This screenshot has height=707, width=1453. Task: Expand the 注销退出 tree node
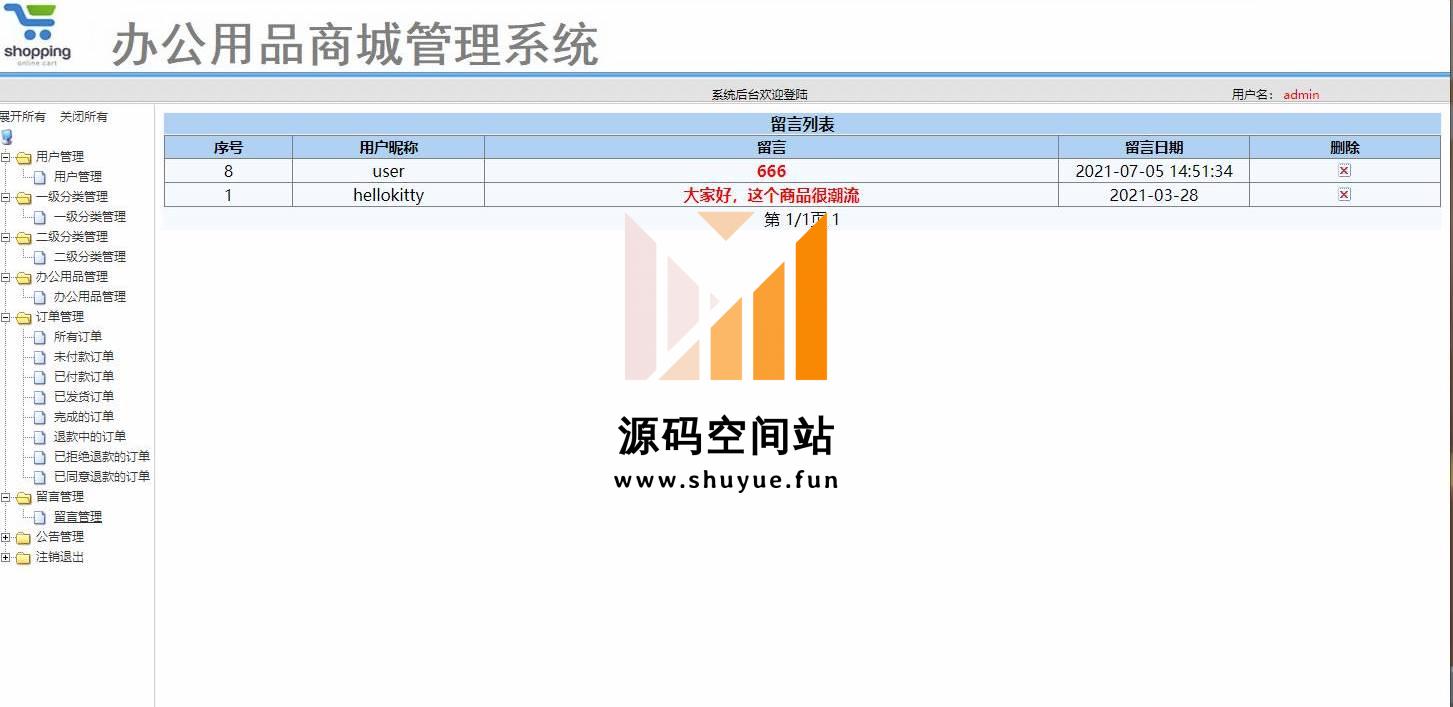click(6, 557)
